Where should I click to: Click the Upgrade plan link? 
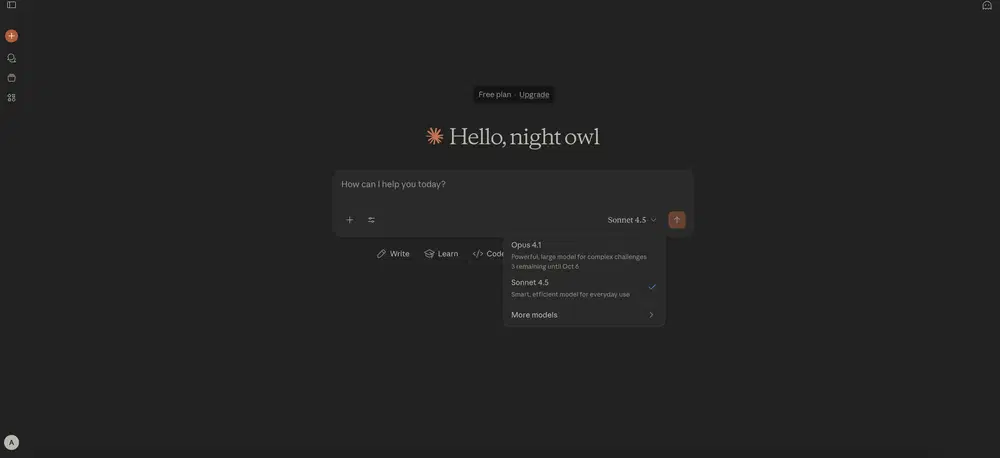click(x=534, y=95)
